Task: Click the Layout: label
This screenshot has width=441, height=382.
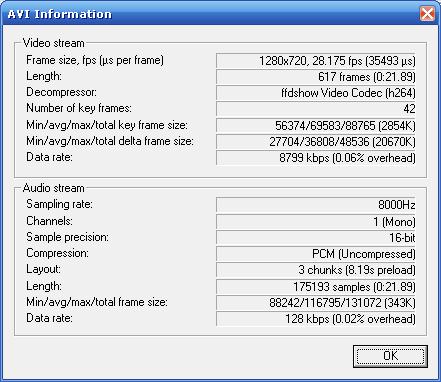Action: [x=43, y=269]
